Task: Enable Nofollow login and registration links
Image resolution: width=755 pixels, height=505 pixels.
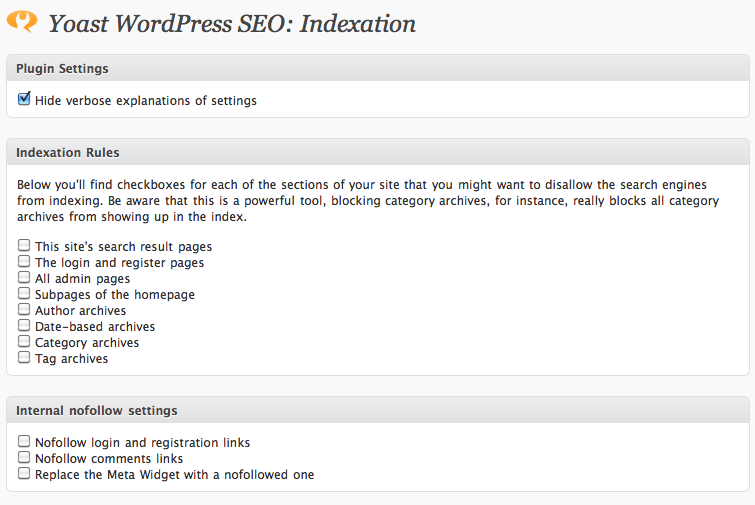Action: (24, 441)
